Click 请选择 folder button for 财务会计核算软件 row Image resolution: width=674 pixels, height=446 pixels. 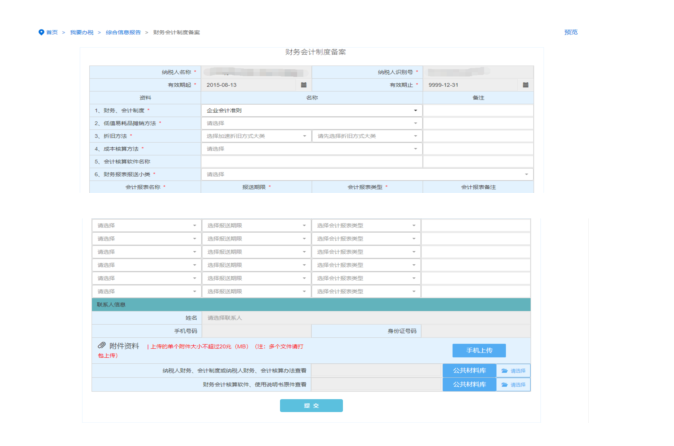point(514,383)
